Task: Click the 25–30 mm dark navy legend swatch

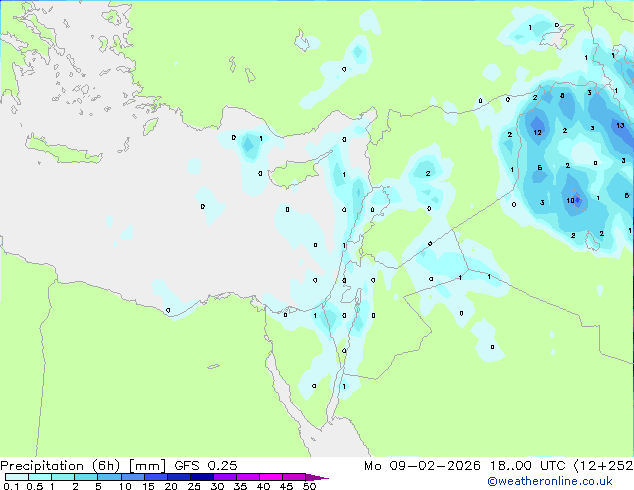Action: click(x=202, y=477)
